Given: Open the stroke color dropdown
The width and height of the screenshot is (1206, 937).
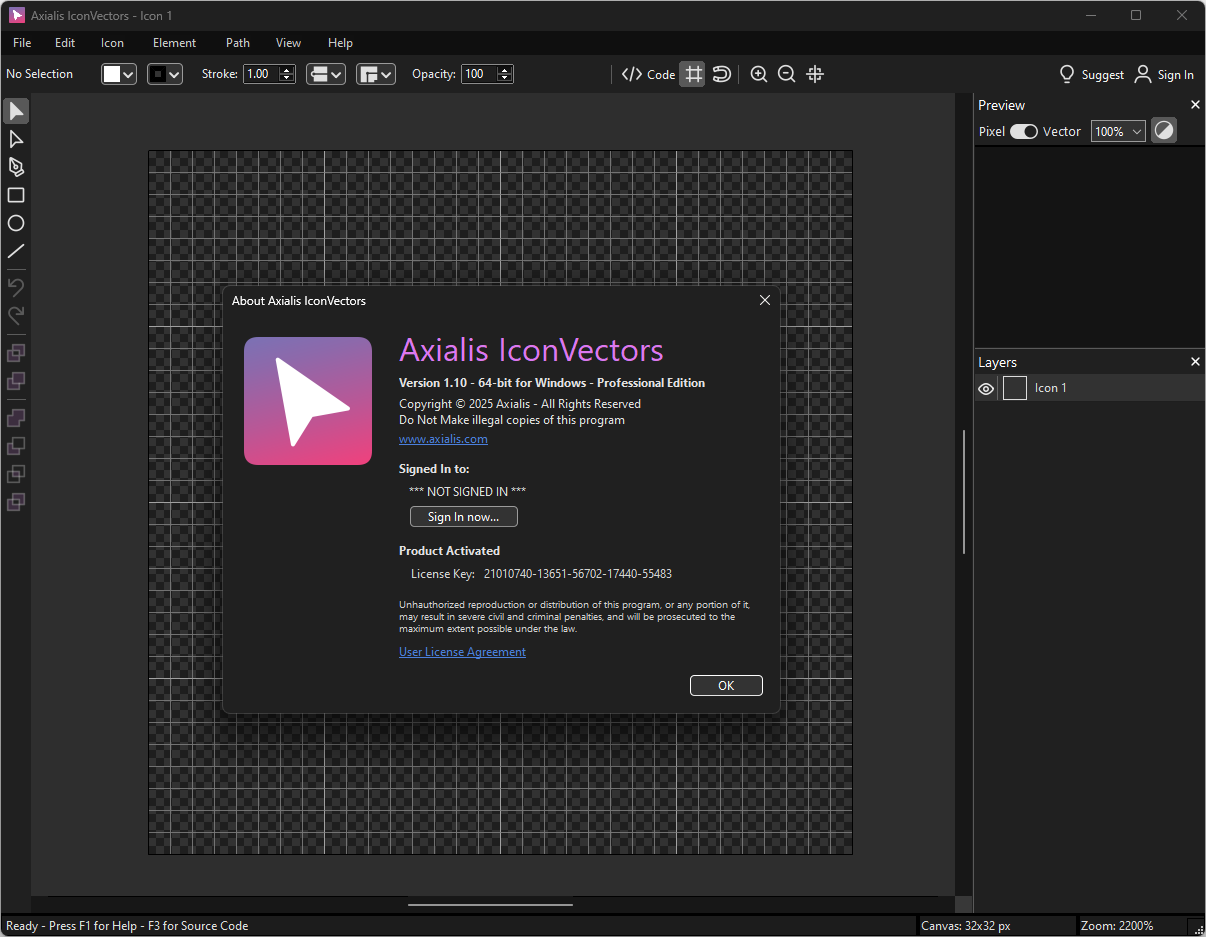Looking at the screenshot, I should (165, 74).
